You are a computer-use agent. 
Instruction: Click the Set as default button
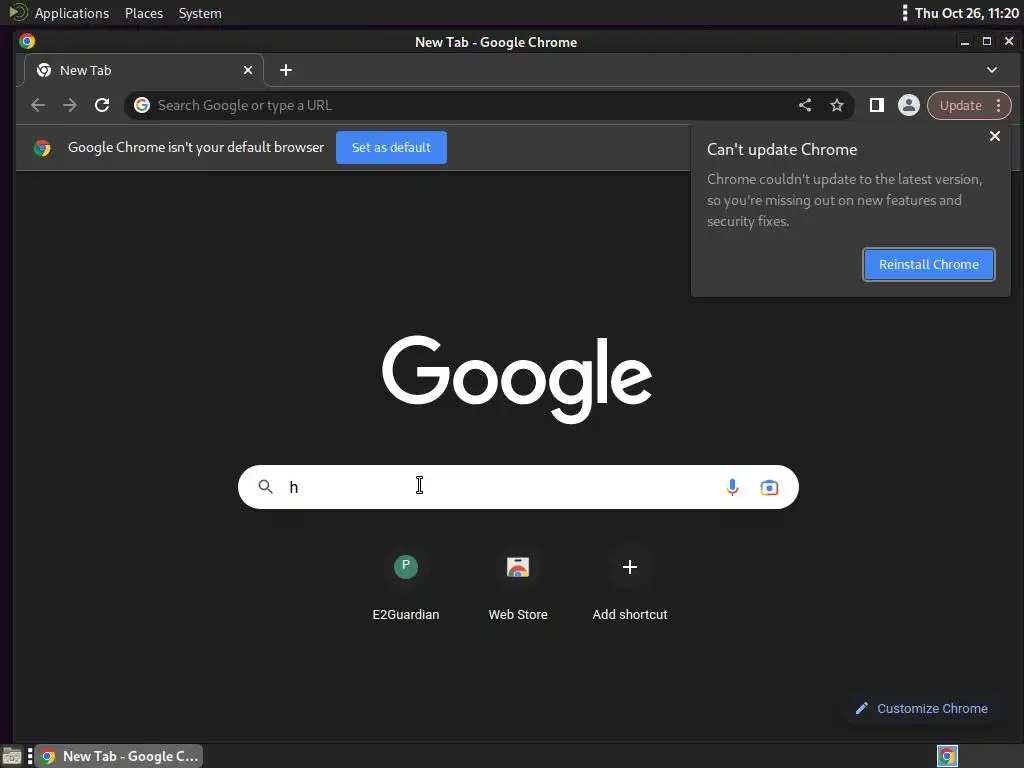(x=391, y=148)
